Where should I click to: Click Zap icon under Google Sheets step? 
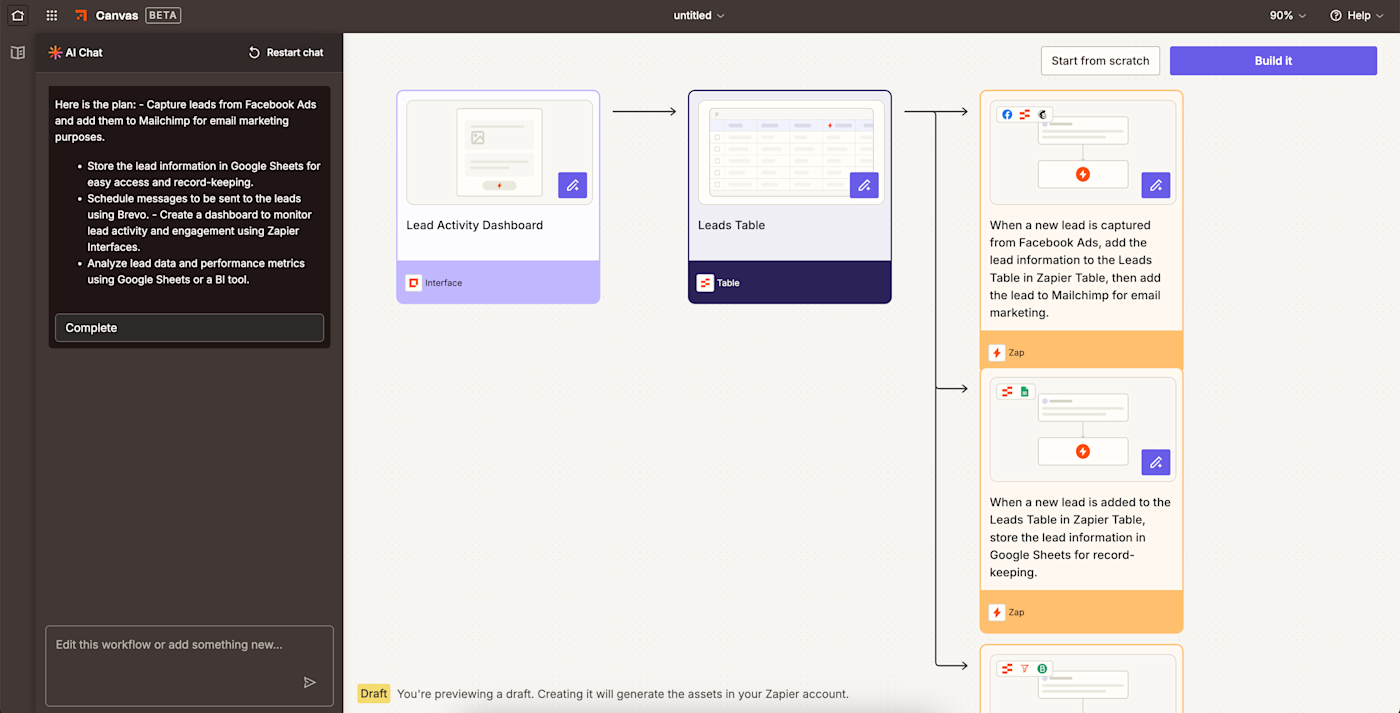[x=997, y=612]
